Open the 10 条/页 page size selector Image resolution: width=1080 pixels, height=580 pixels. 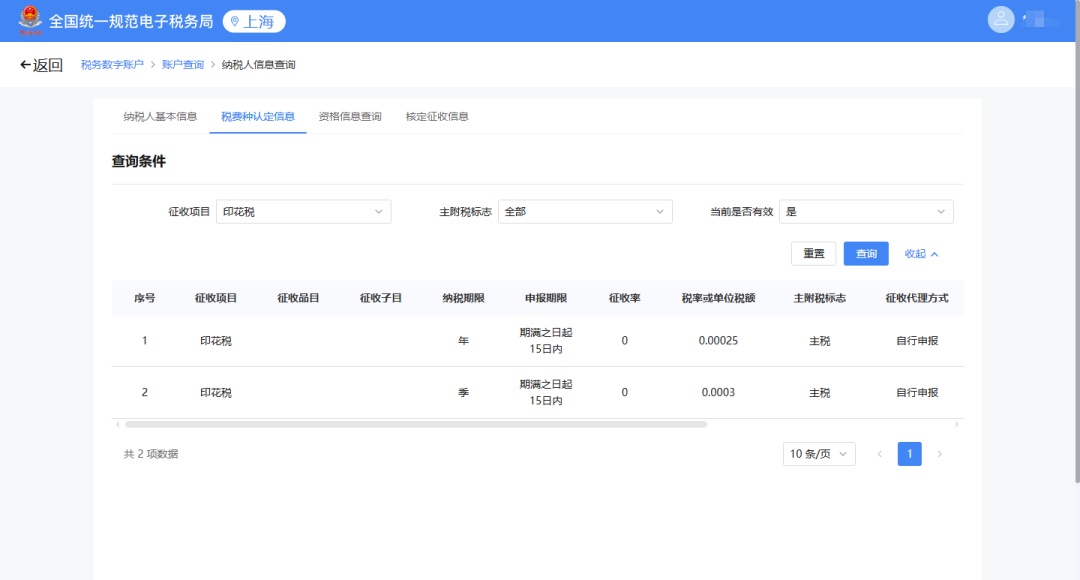pyautogui.click(x=819, y=454)
